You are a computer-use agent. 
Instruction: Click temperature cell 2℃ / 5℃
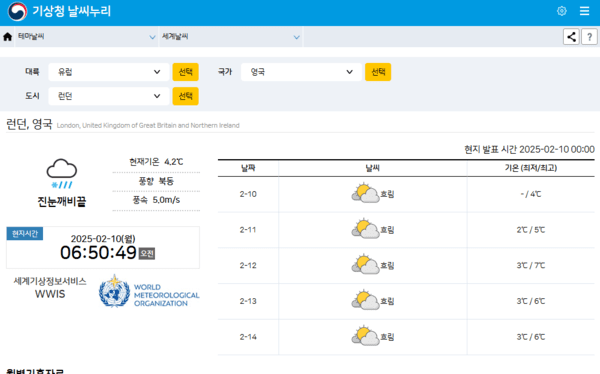tap(531, 230)
